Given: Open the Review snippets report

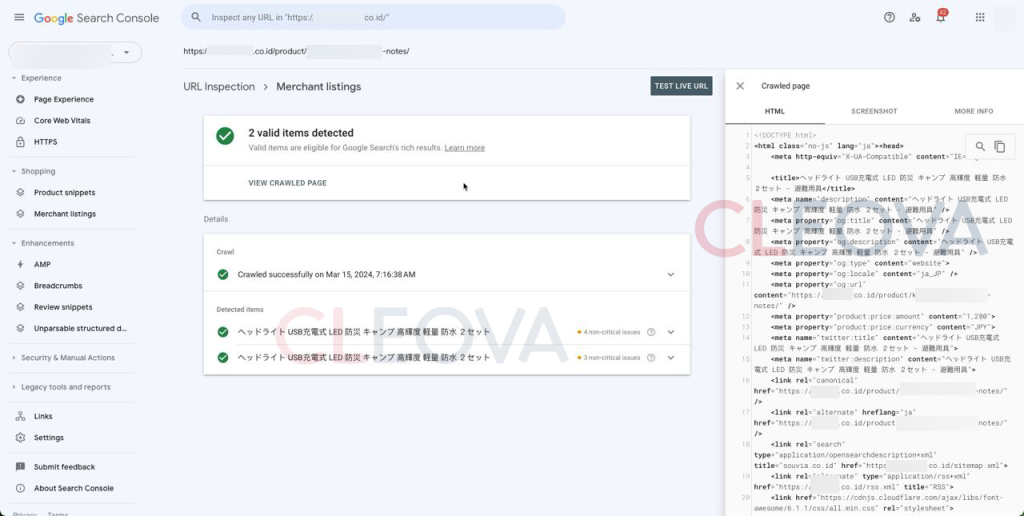Looking at the screenshot, I should coord(63,307).
